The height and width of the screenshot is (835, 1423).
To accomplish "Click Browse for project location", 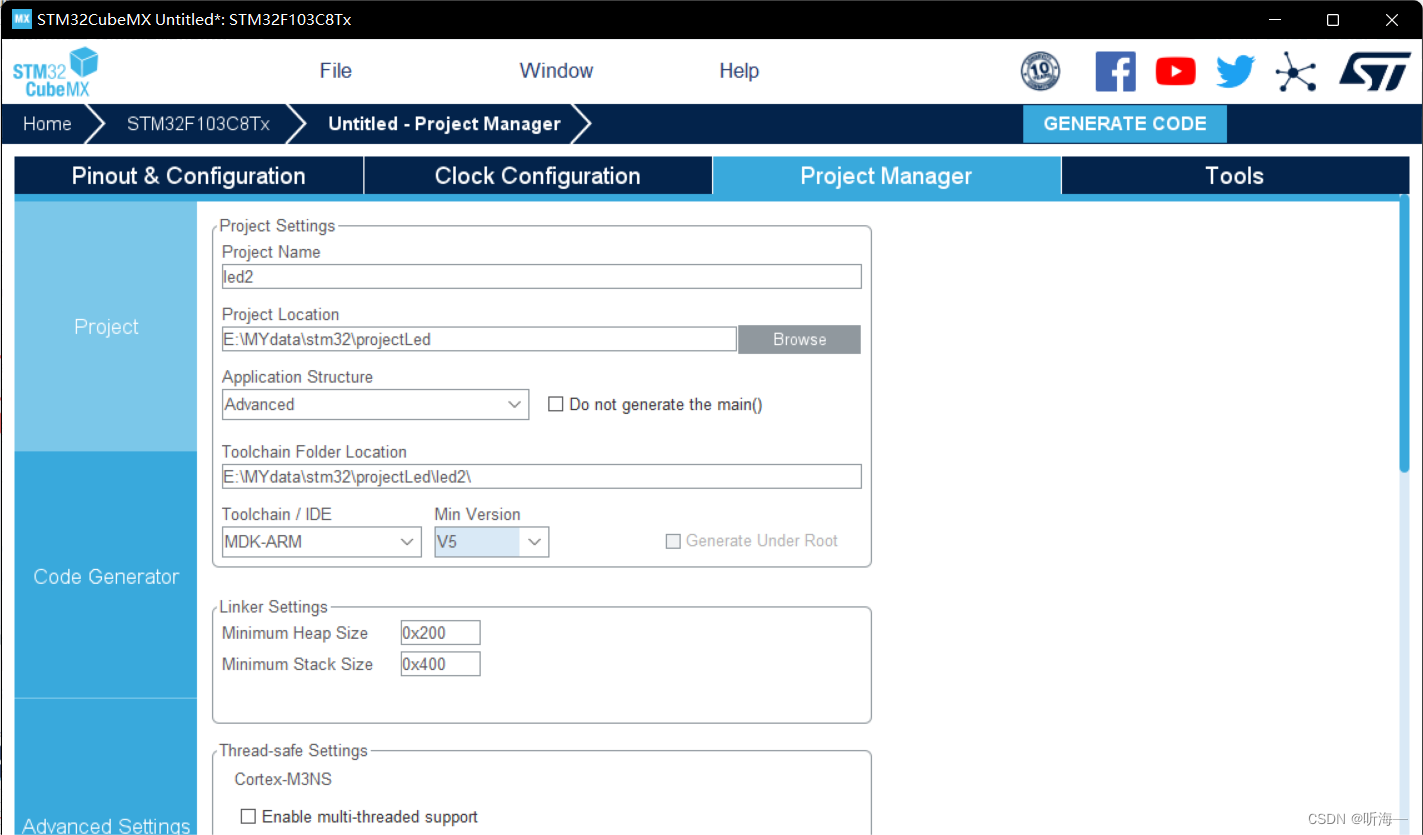I will pyautogui.click(x=799, y=339).
